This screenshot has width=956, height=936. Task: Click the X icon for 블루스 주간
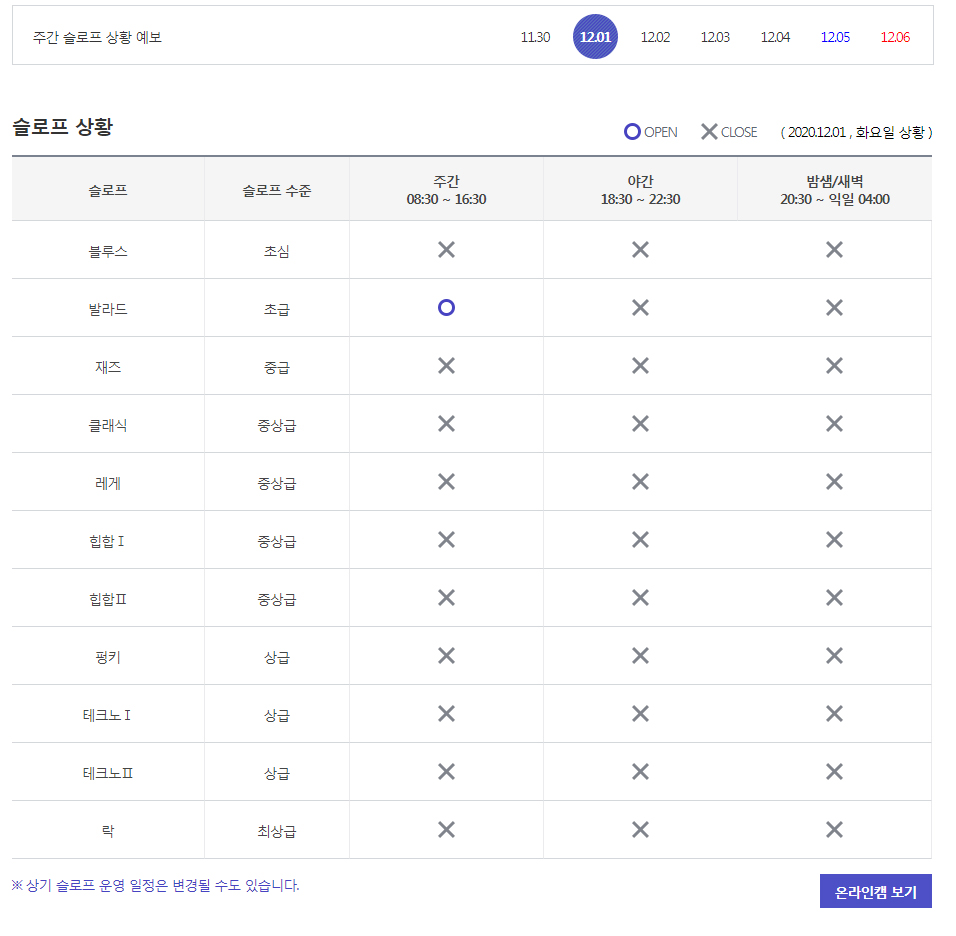(x=446, y=250)
